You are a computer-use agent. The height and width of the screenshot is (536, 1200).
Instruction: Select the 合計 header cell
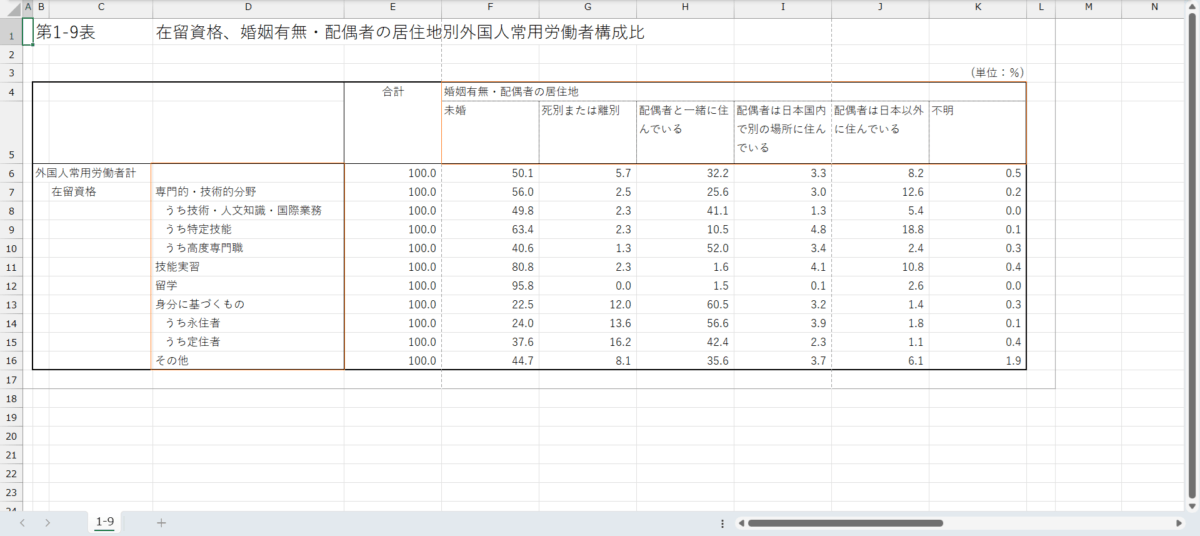point(393,91)
